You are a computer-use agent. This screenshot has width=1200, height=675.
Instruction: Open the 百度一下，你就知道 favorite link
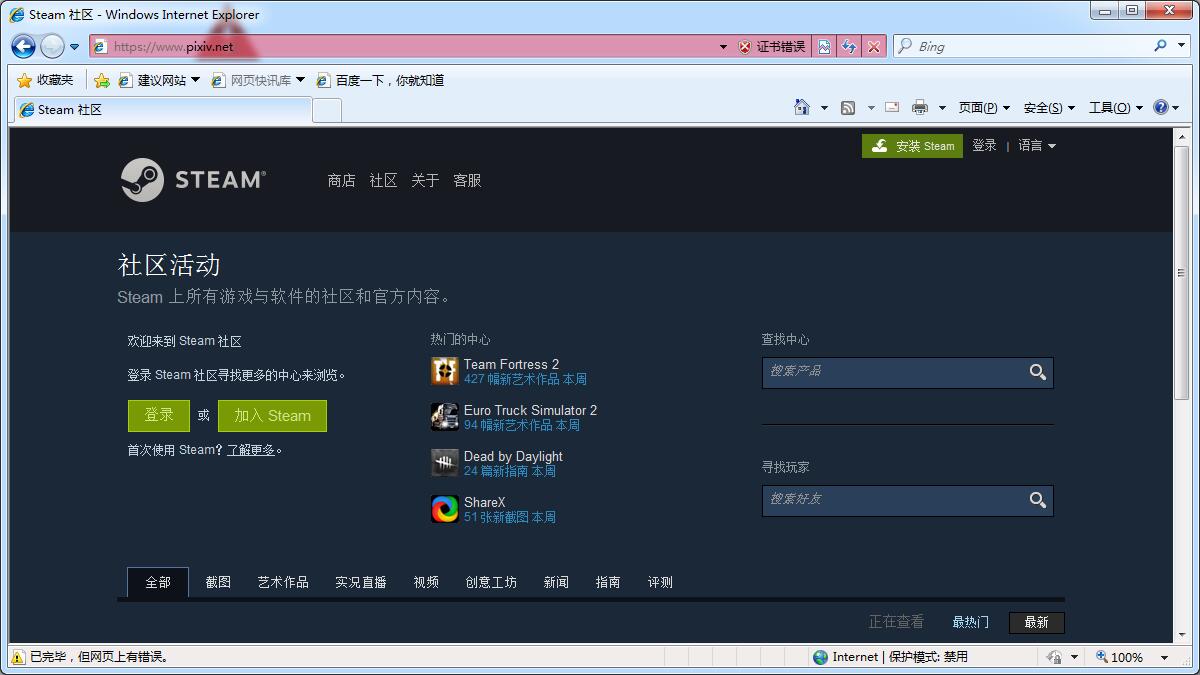380,80
